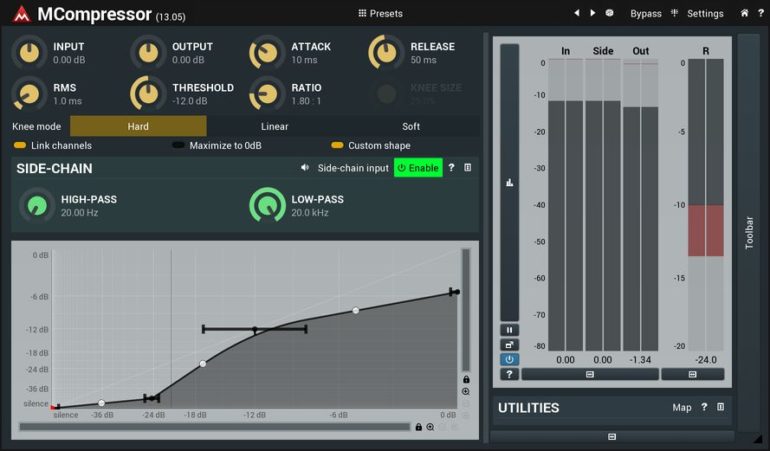Viewport: 770px width, 451px height.
Task: Open help for the Side-chain section
Action: 451,168
